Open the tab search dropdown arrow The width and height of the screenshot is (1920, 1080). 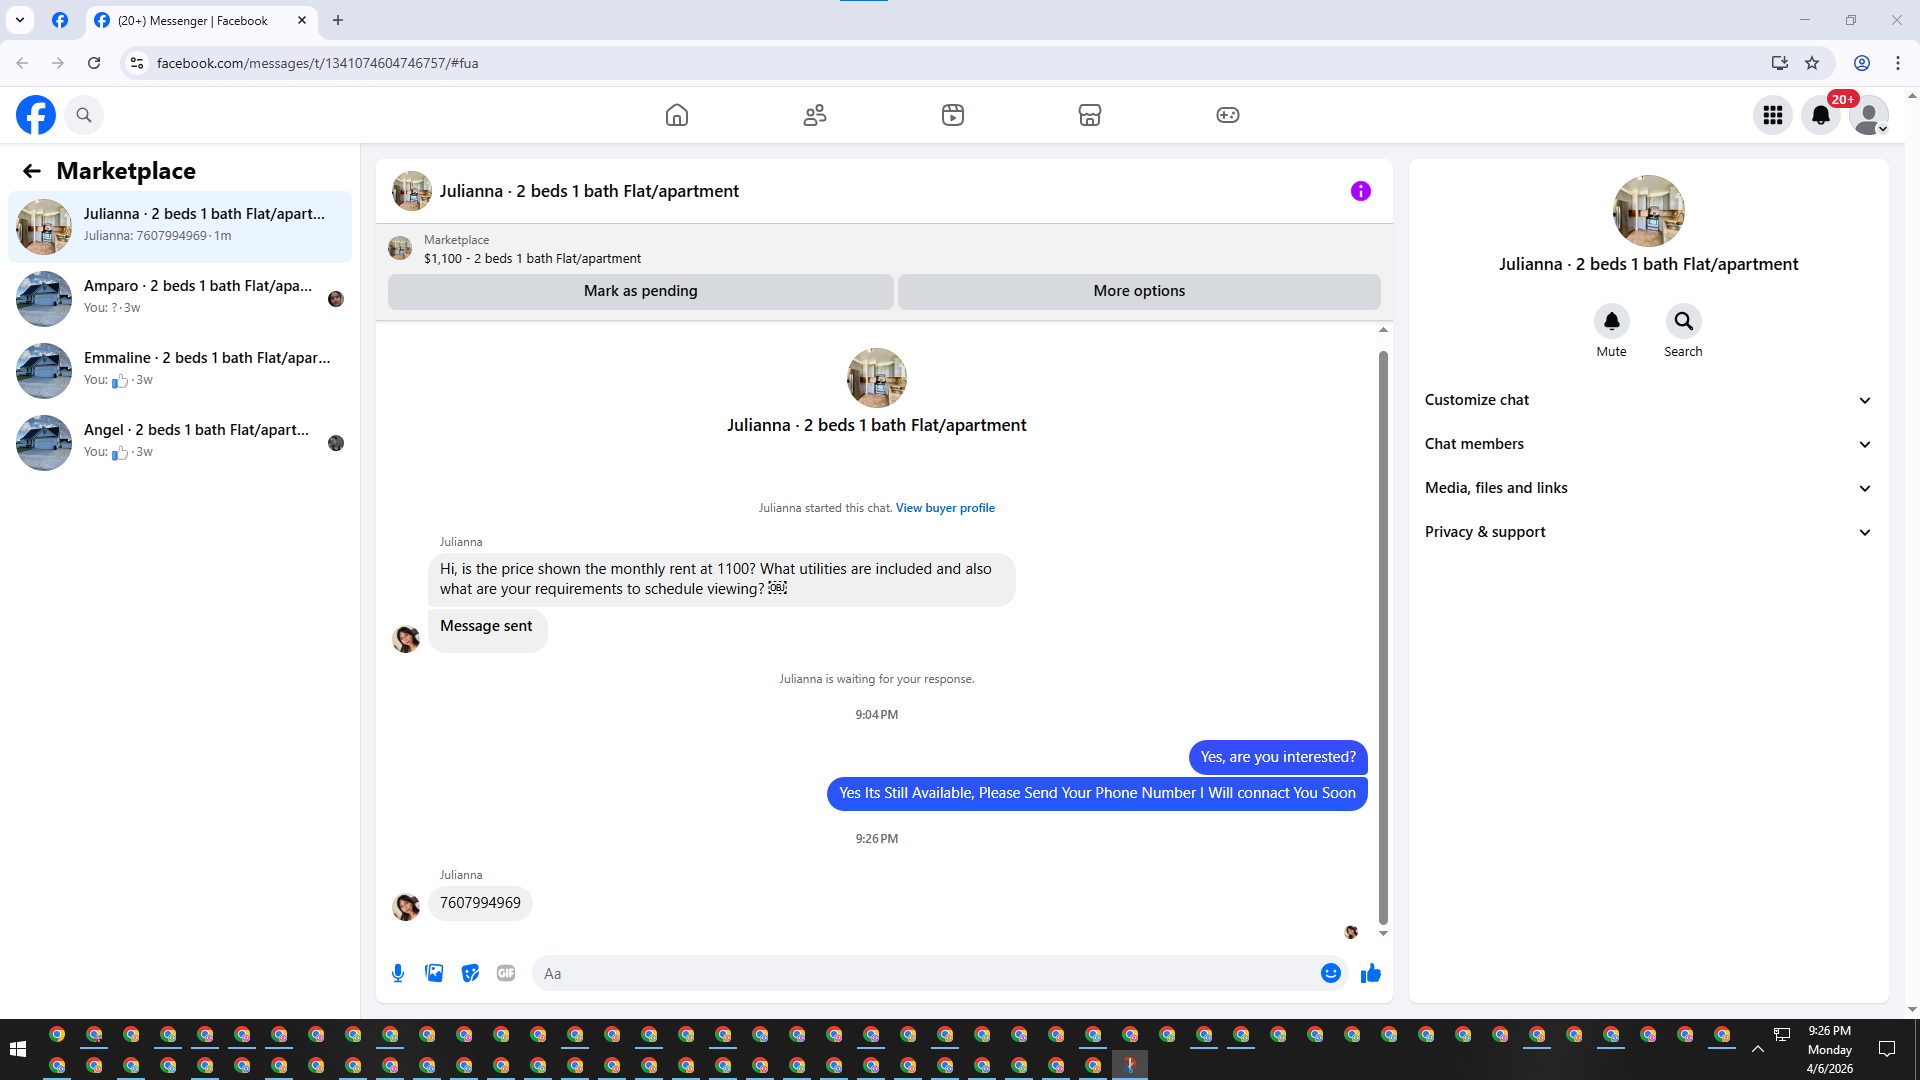coord(20,20)
